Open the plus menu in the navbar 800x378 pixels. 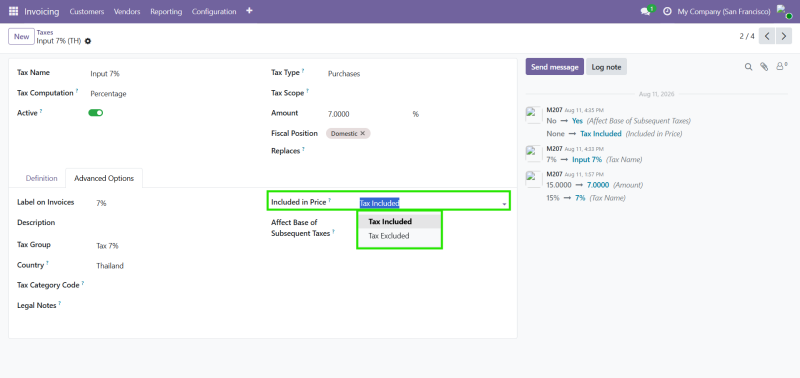point(249,11)
